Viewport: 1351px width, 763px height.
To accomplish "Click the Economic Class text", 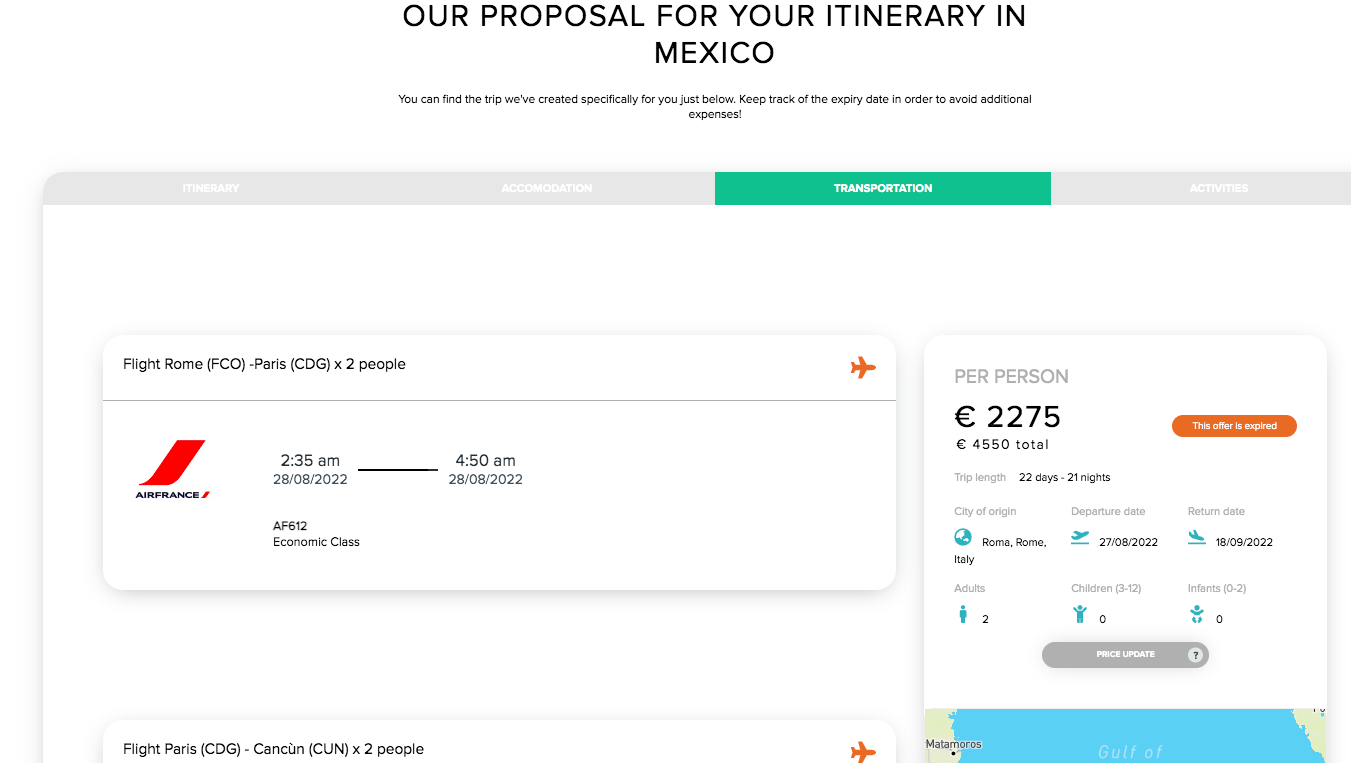I will point(316,542).
